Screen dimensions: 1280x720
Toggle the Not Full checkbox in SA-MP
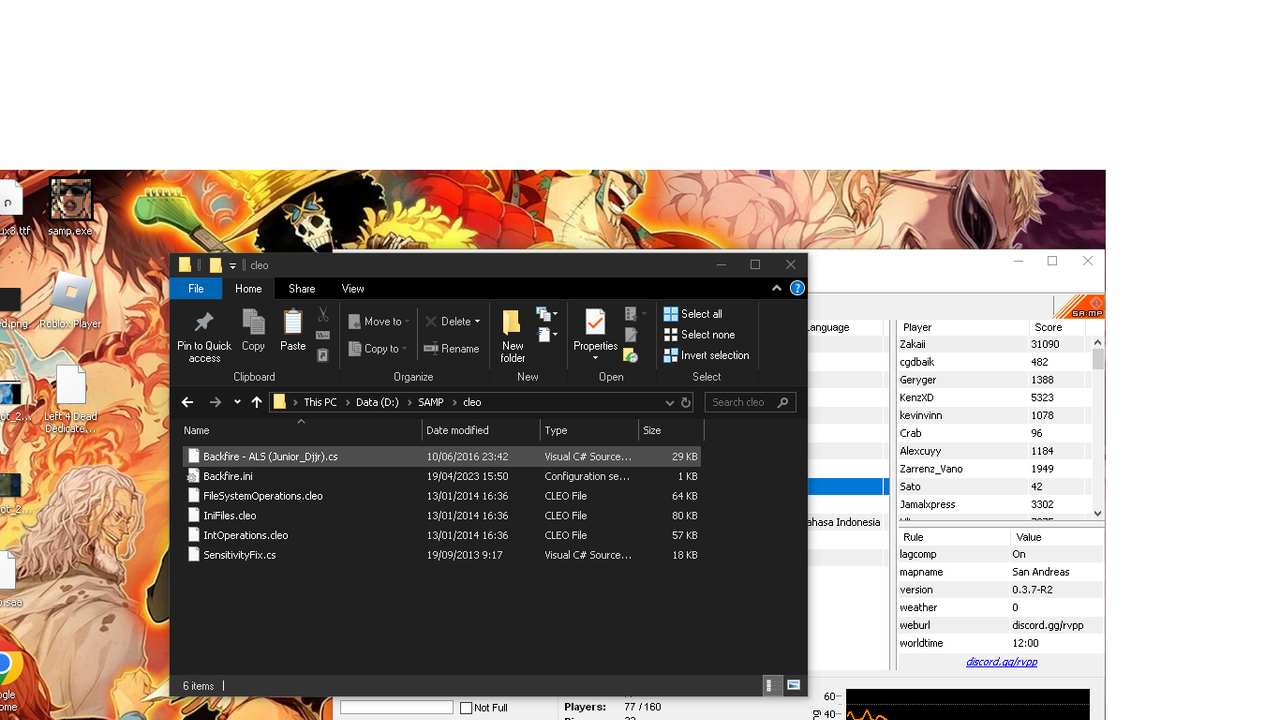(466, 708)
